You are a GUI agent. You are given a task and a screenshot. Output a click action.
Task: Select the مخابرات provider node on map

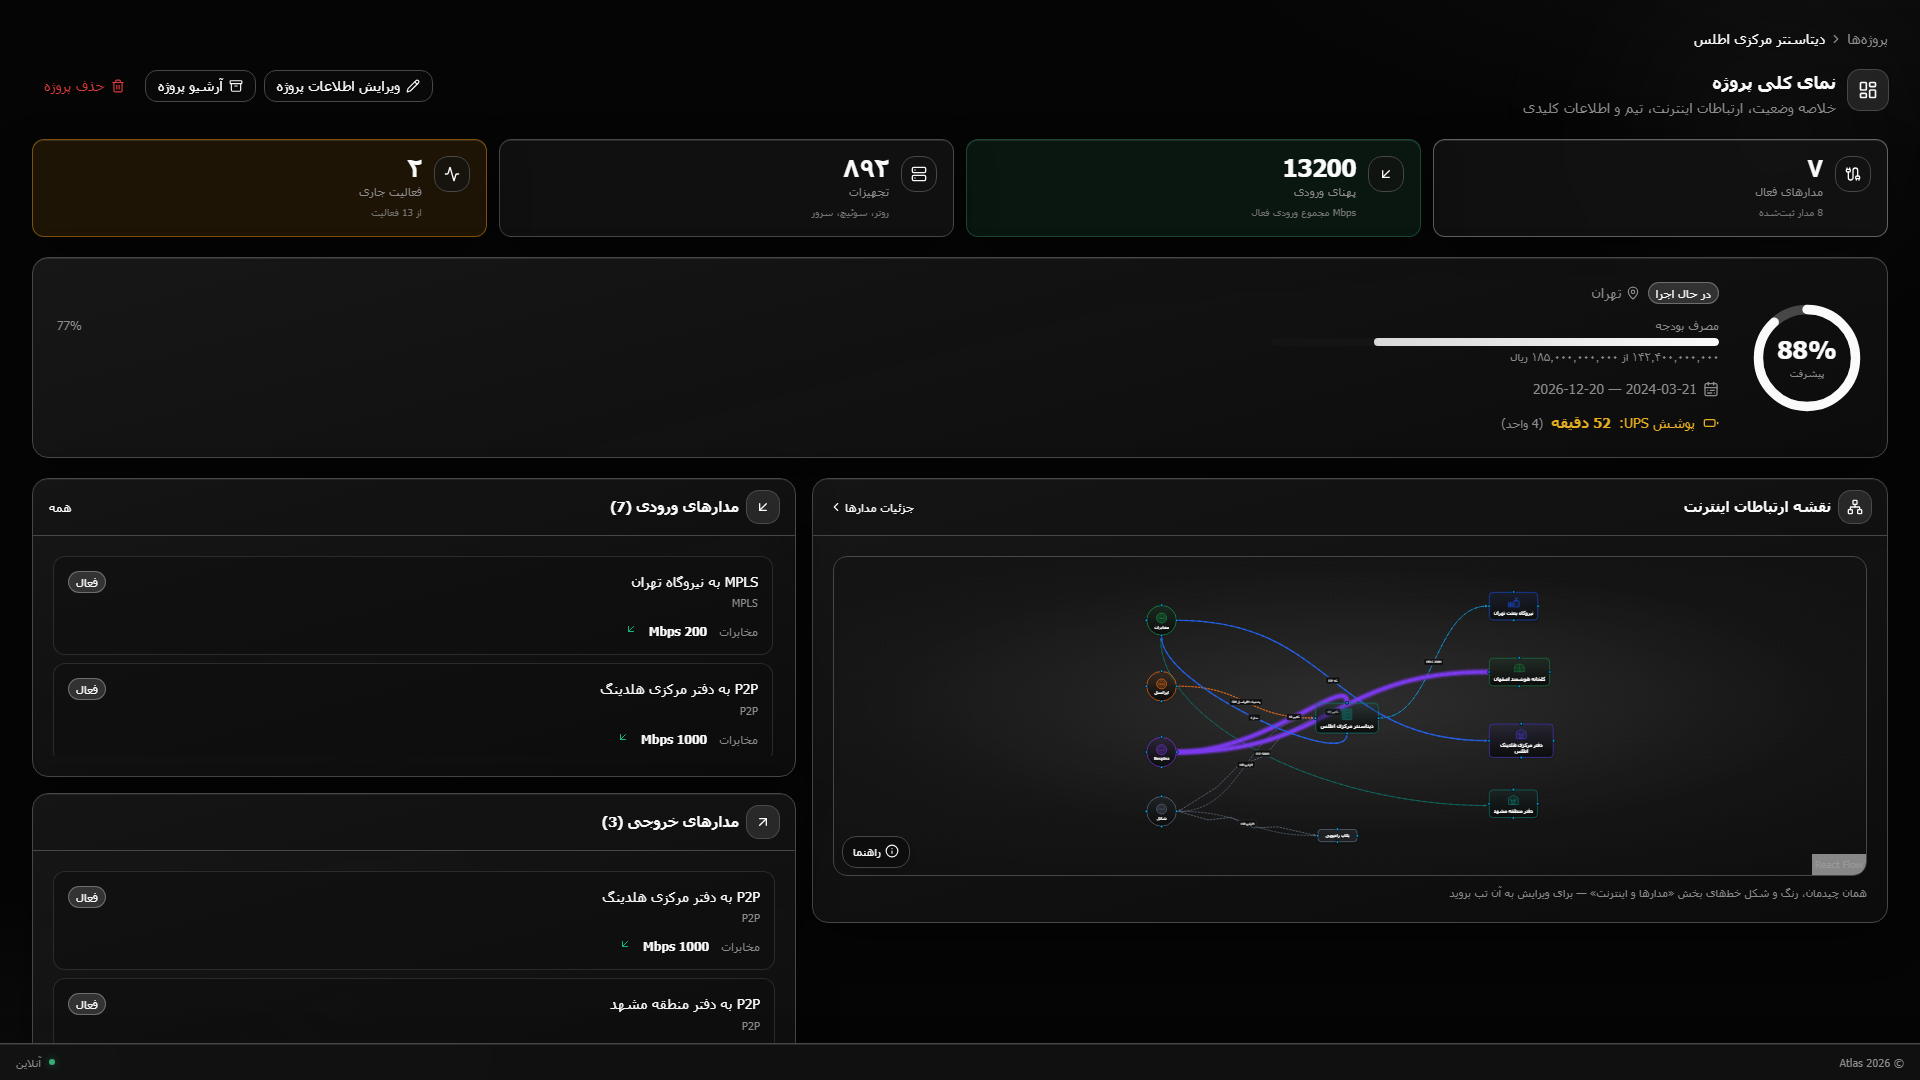click(1161, 620)
